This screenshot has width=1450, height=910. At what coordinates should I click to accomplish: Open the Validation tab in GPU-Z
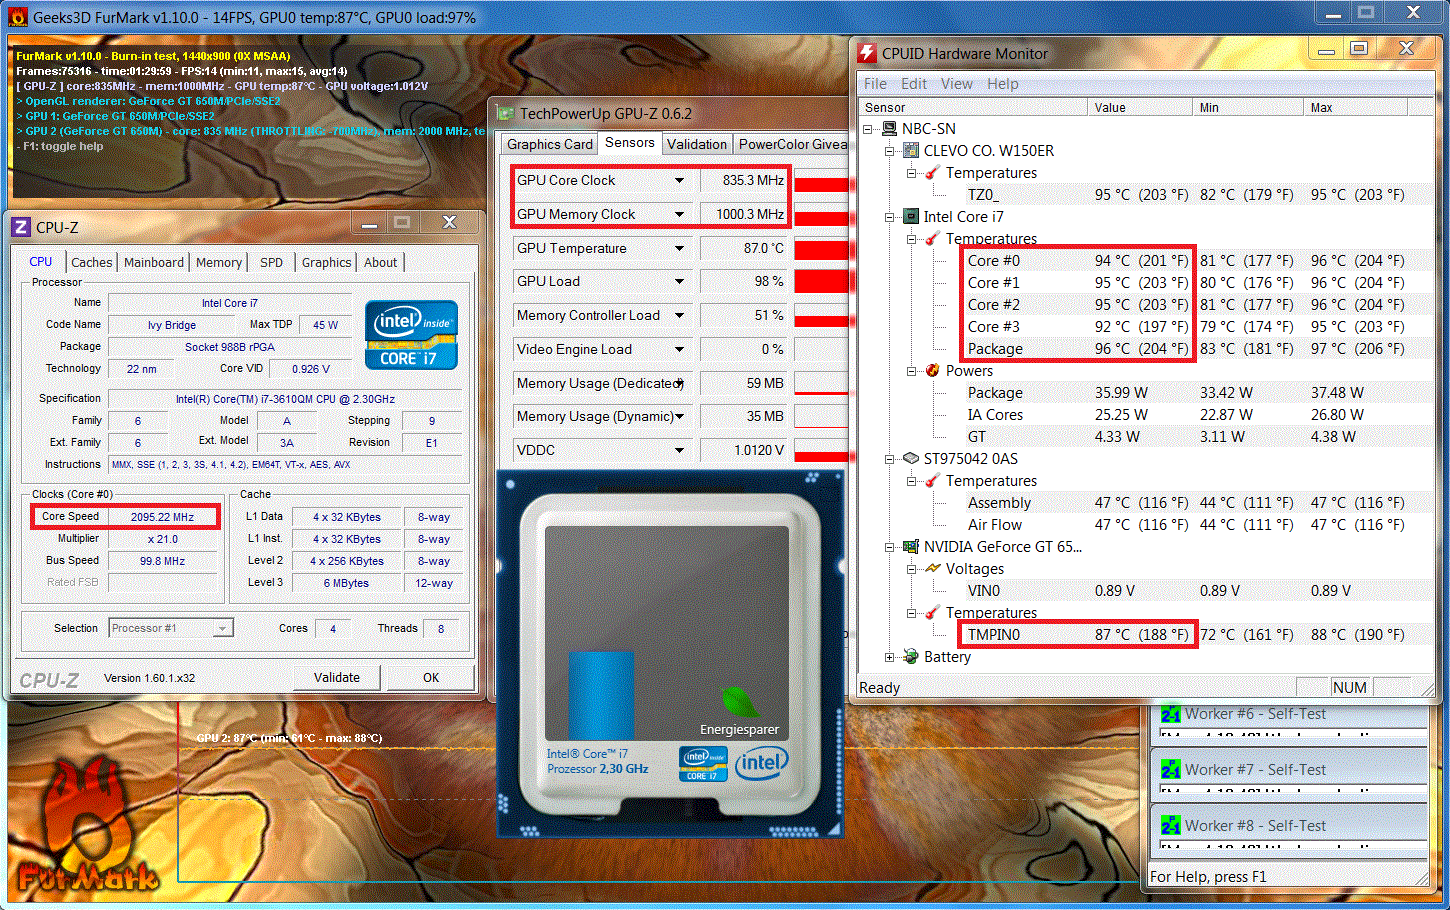click(697, 144)
